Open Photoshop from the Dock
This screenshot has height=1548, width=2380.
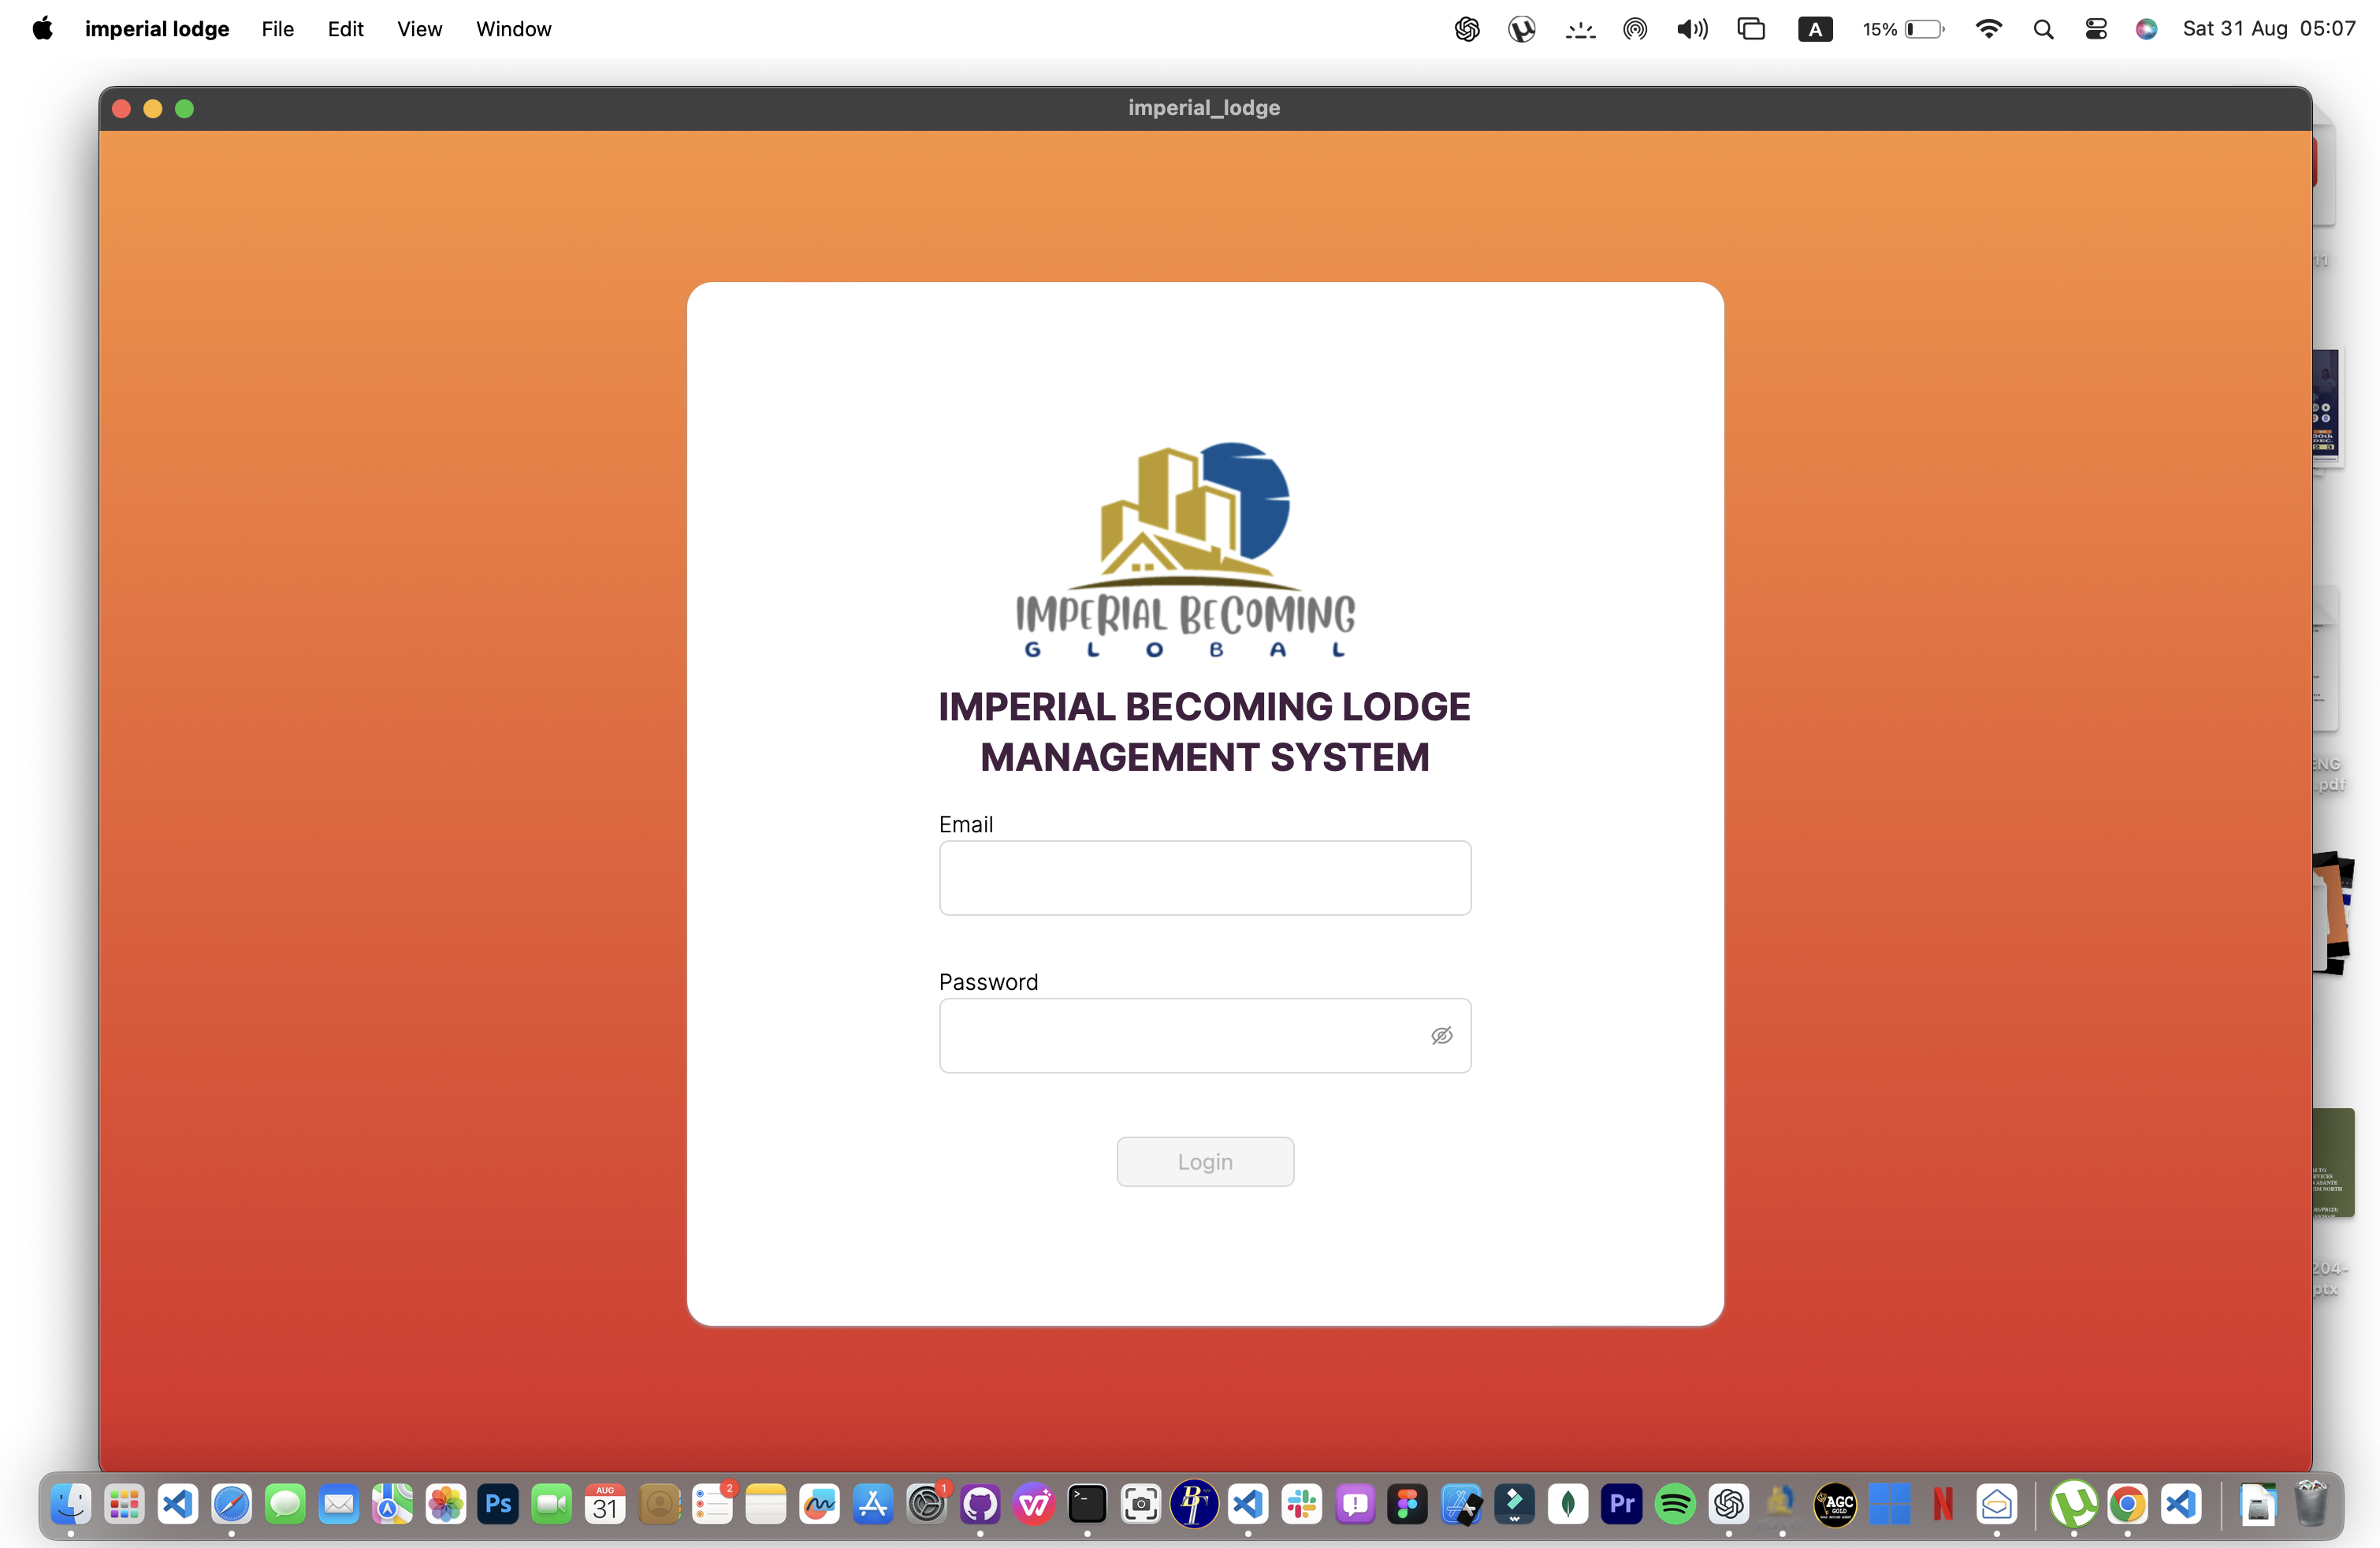click(498, 1503)
